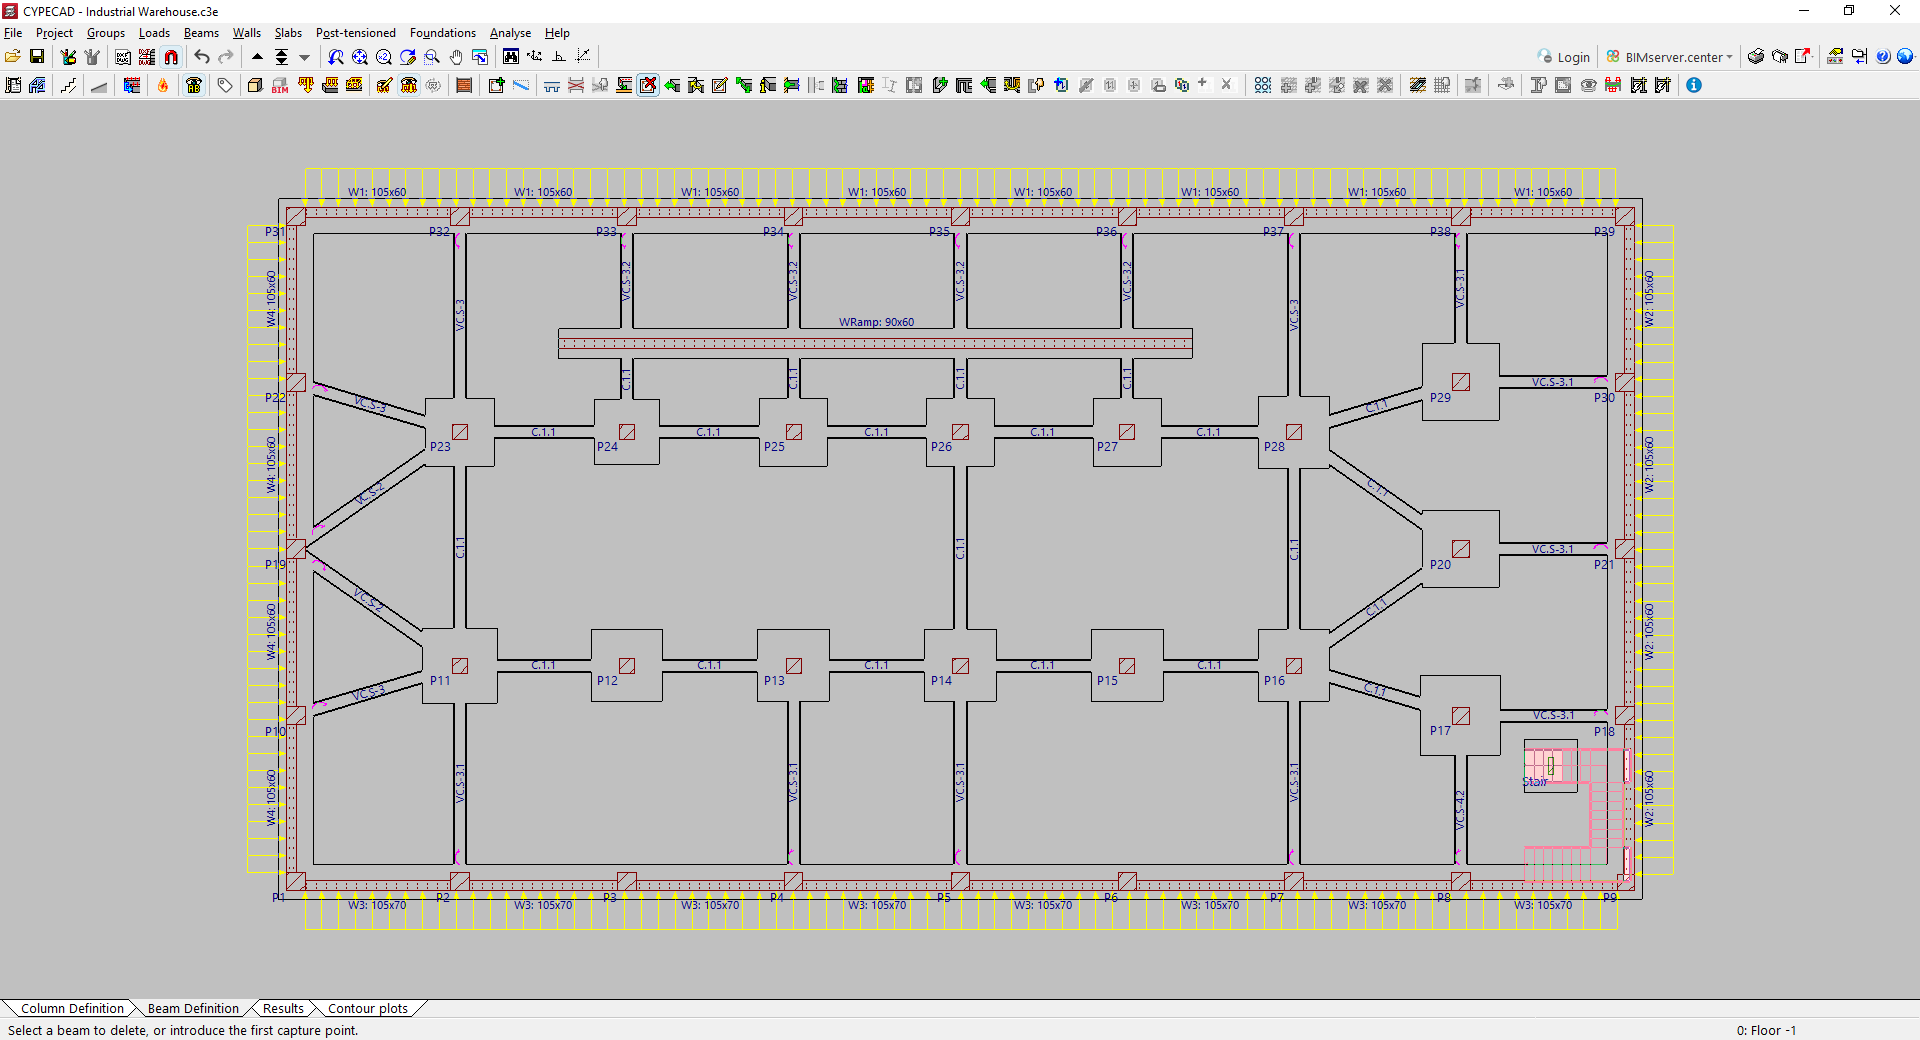Screen dimensions: 1920x1040
Task: Click the red BIM model icon
Action: click(x=280, y=86)
